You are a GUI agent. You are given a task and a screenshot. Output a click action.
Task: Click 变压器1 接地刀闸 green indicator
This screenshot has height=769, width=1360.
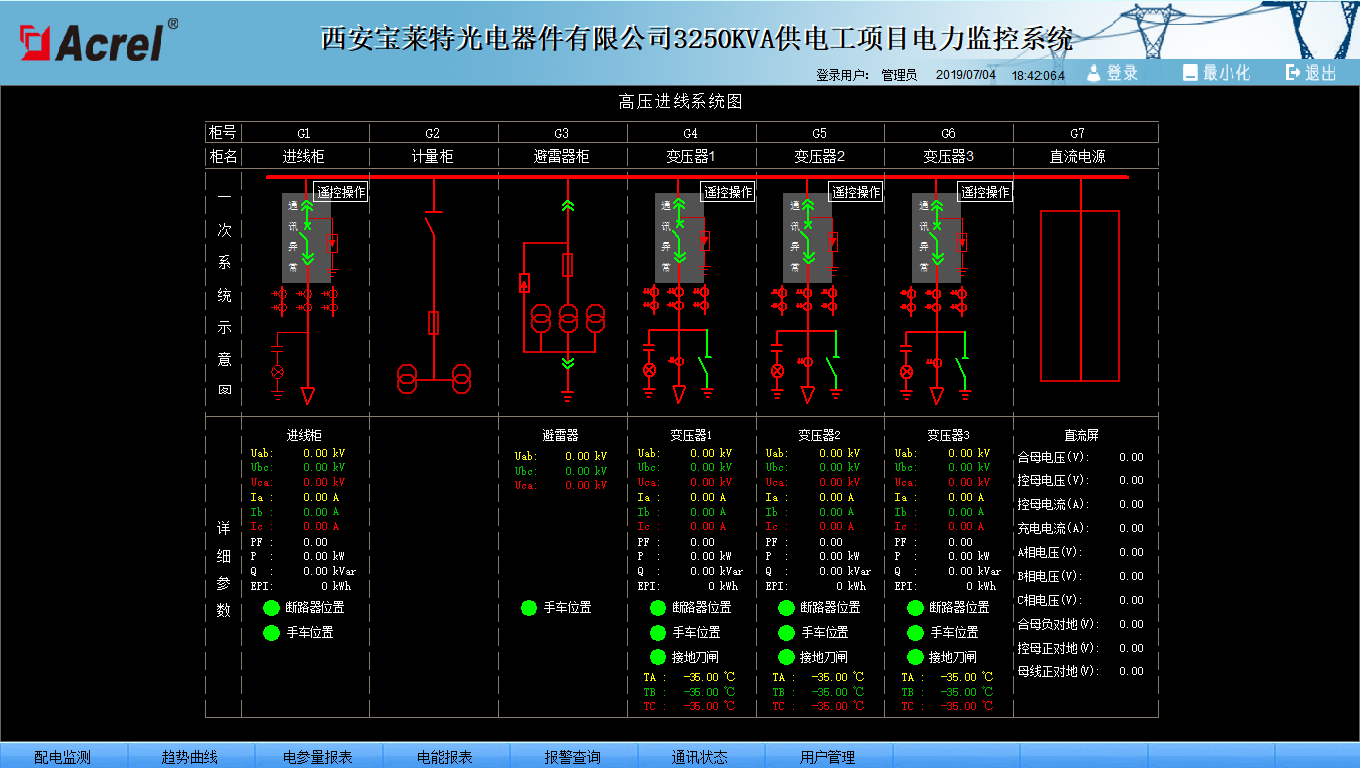coord(658,657)
